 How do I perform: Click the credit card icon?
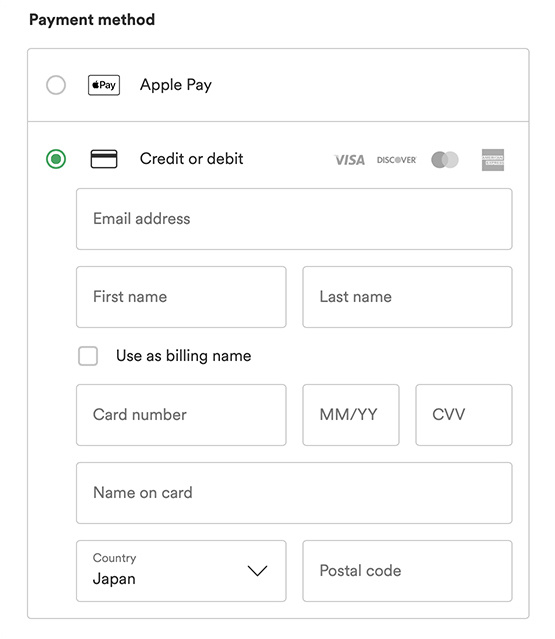coord(104,159)
